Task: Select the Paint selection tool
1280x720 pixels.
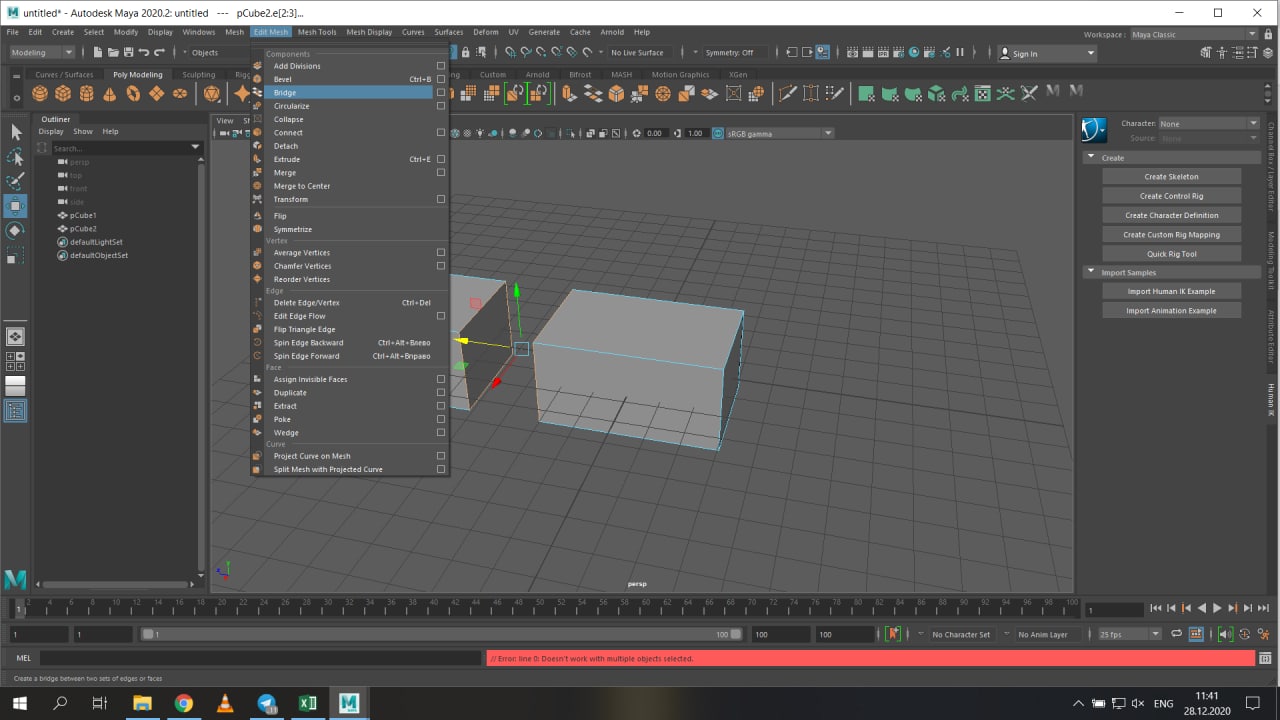Action: [15, 182]
